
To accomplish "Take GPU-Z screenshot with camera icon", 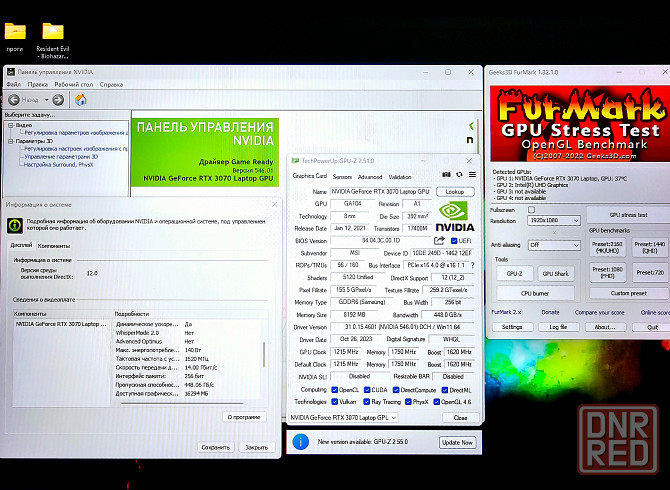I will (446, 174).
